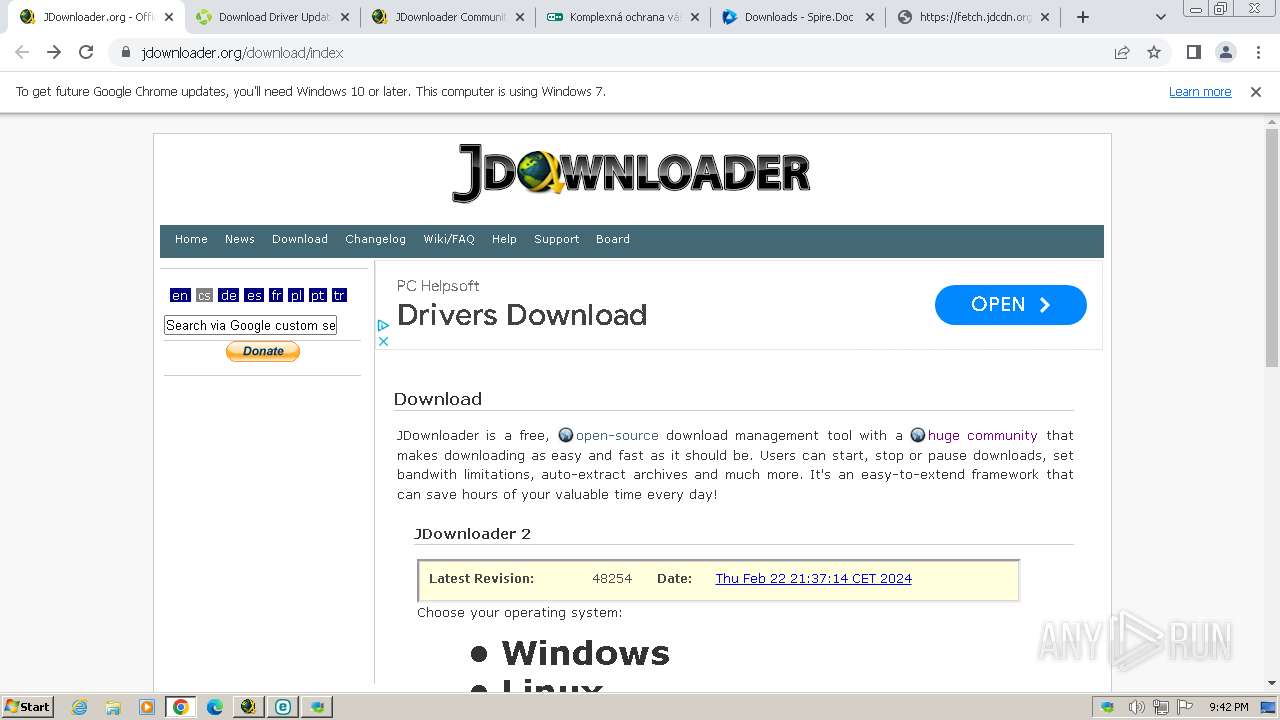Image resolution: width=1280 pixels, height=720 pixels.
Task: Open Chrome profile avatar menu
Action: click(x=1225, y=52)
